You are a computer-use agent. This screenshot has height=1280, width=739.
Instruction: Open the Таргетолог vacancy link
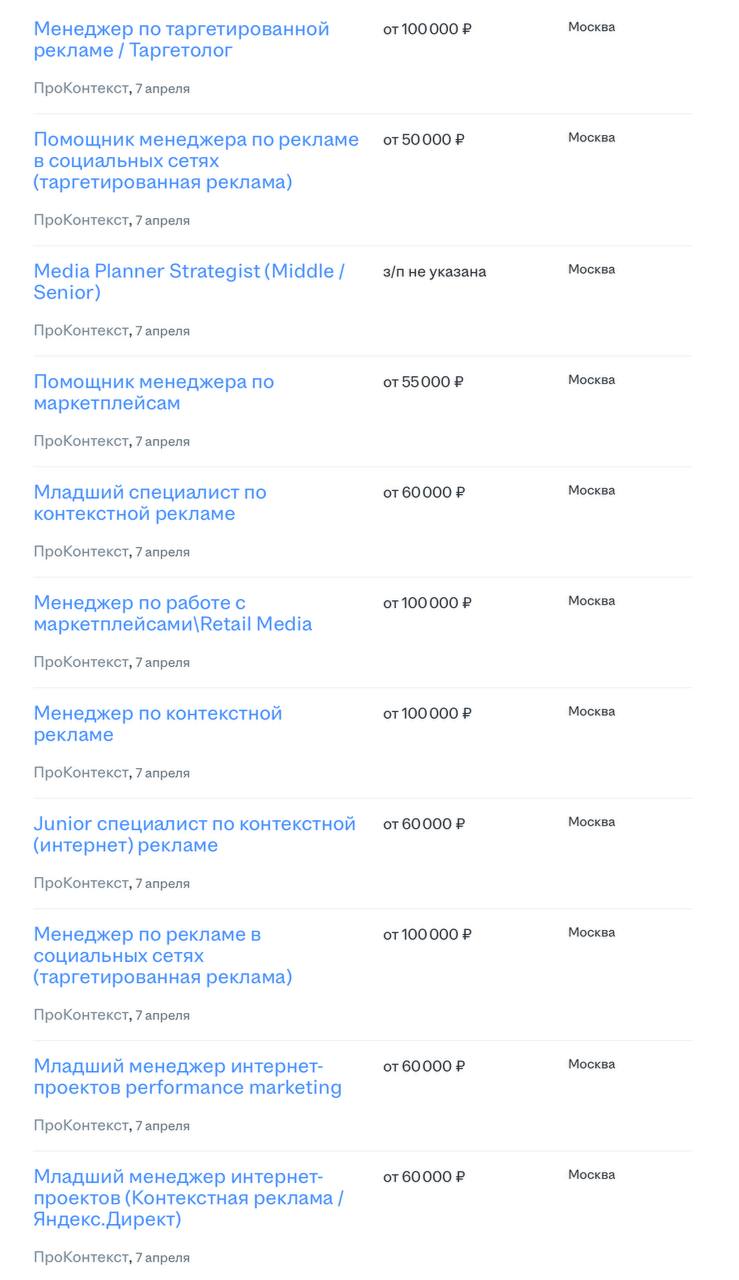(181, 39)
